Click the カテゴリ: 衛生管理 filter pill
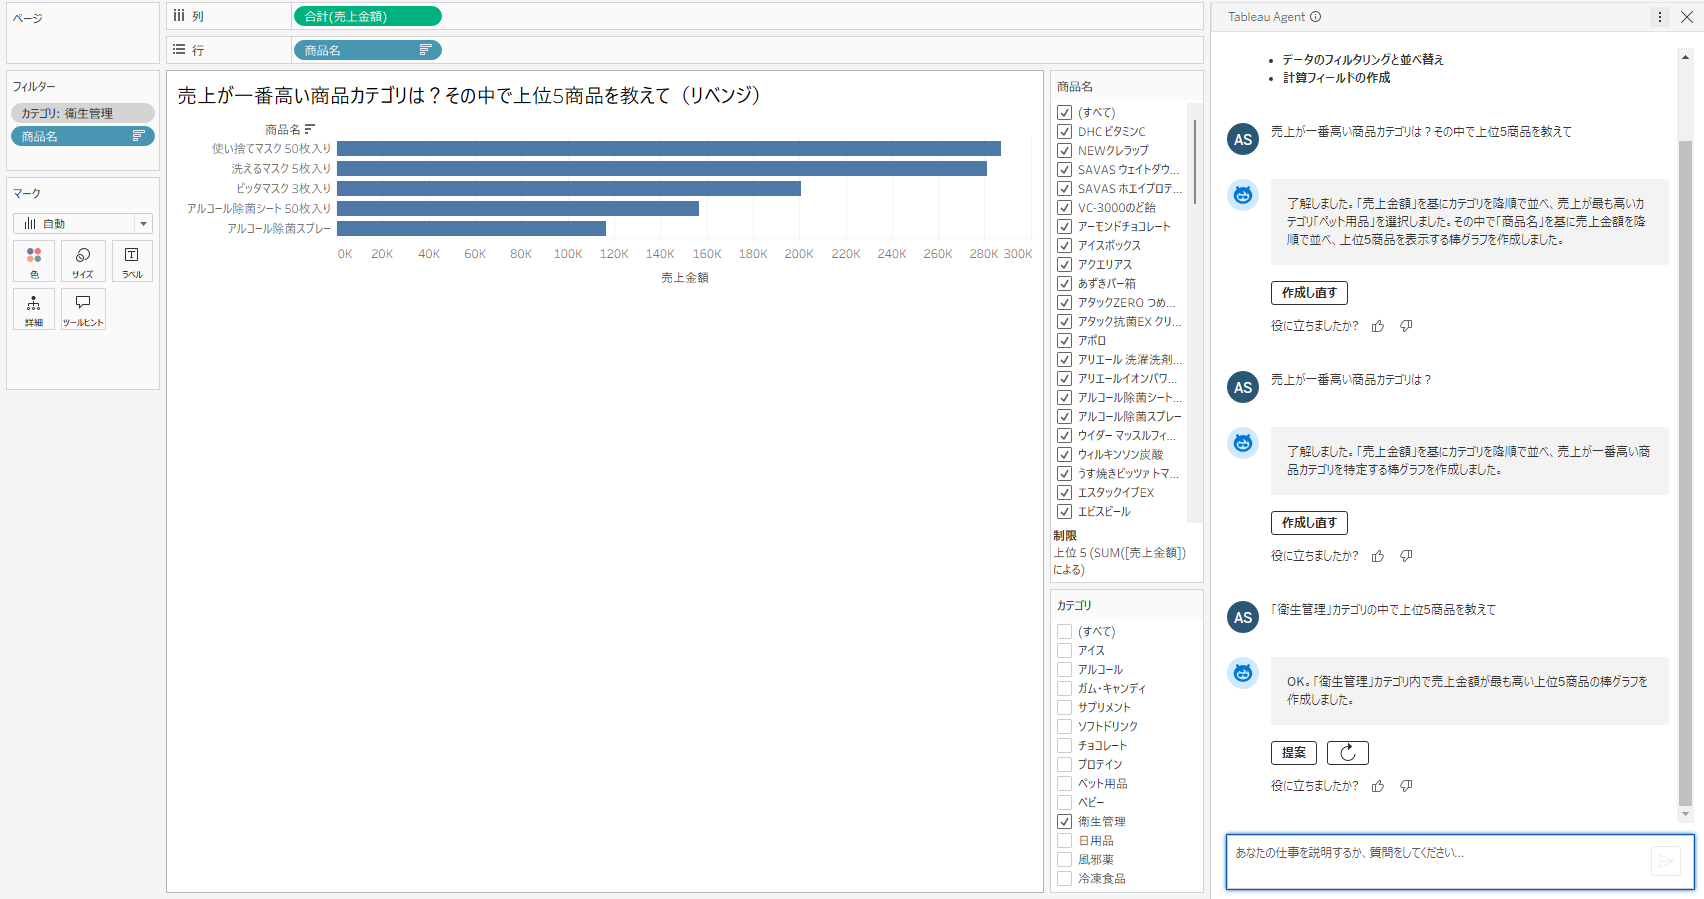This screenshot has width=1704, height=899. pyautogui.click(x=83, y=113)
